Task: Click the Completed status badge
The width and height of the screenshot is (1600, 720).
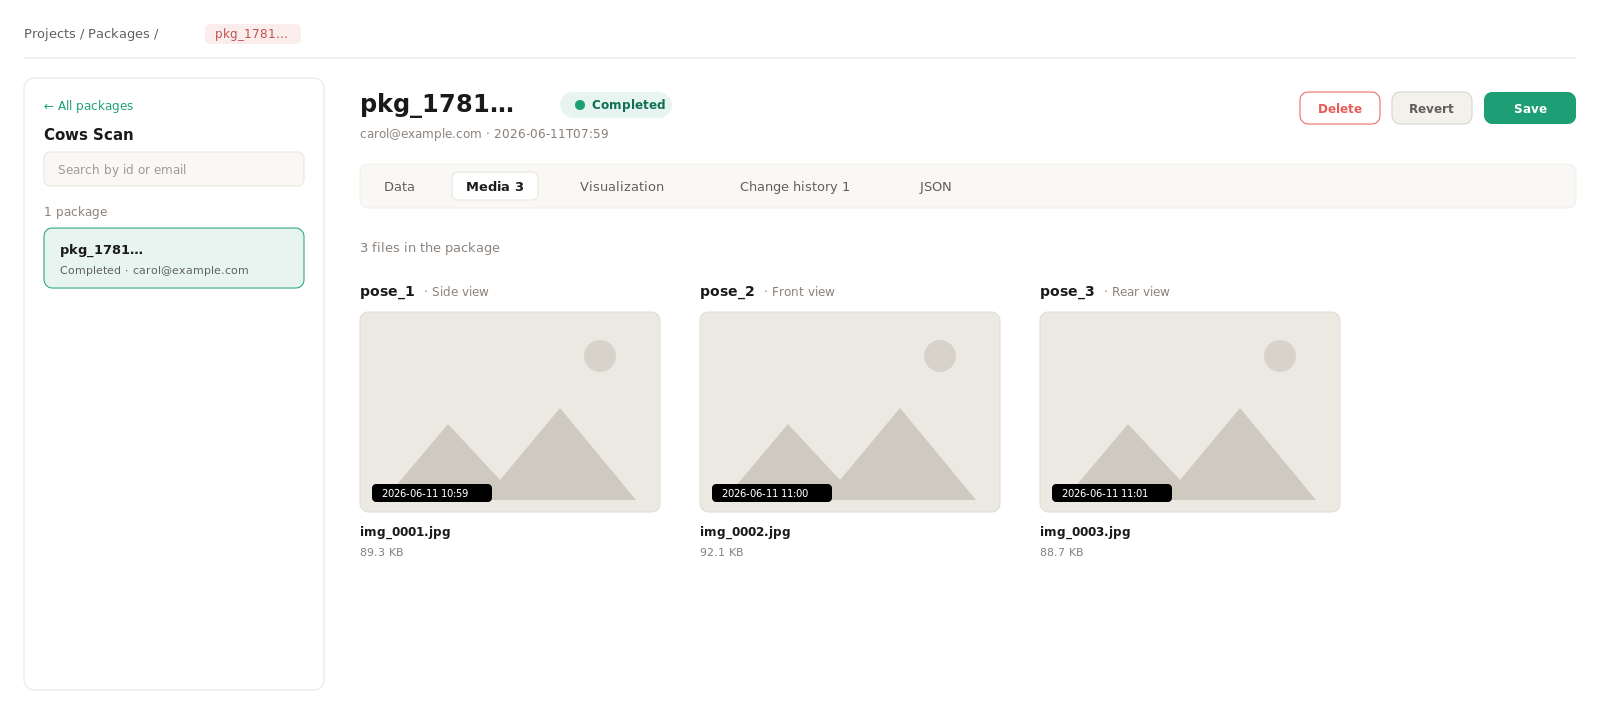Action: (616, 105)
